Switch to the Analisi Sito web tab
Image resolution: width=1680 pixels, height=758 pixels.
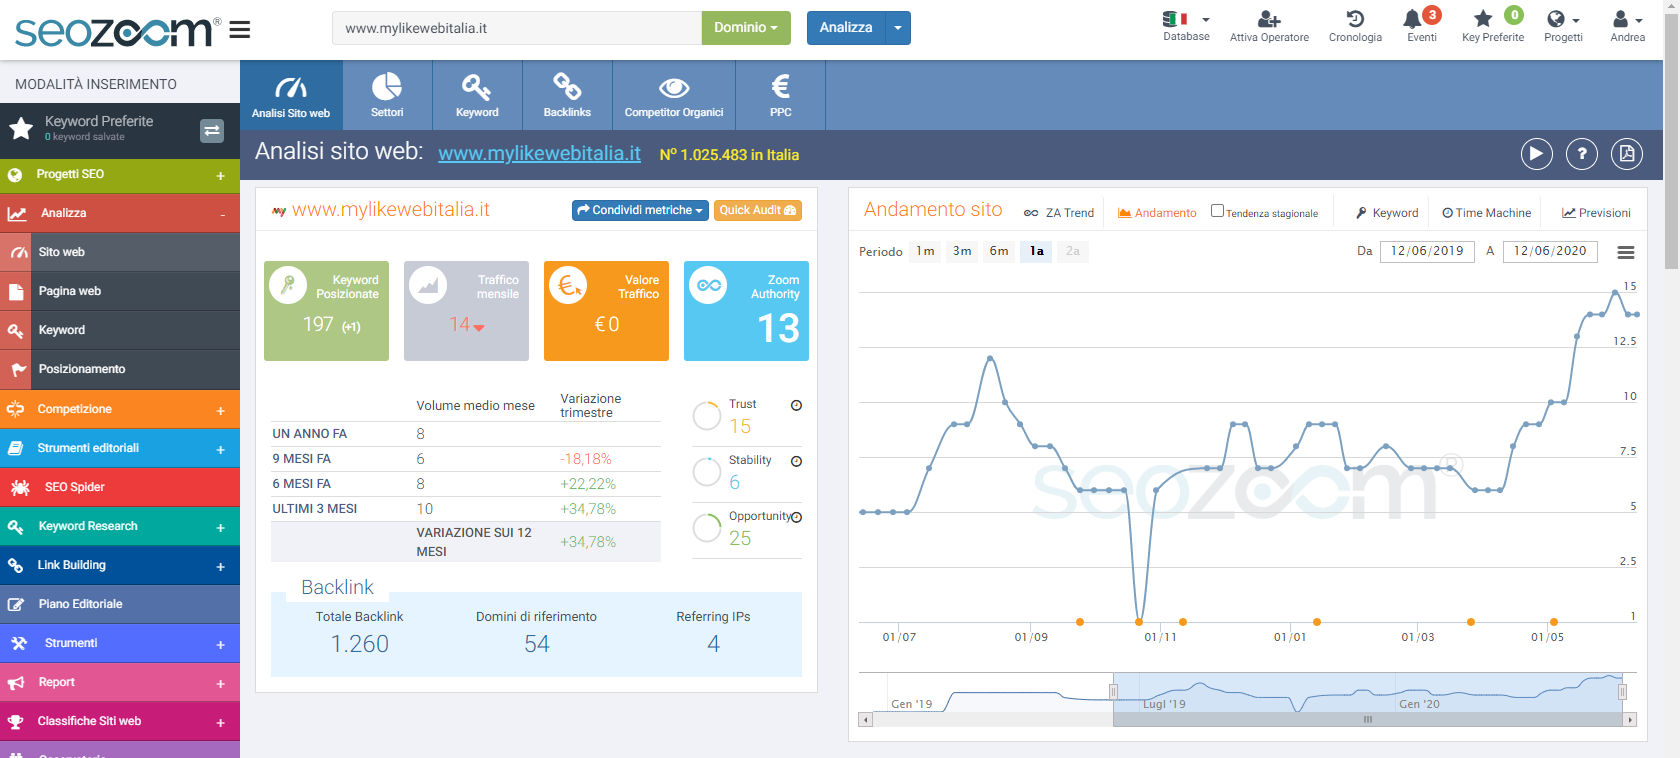coord(291,95)
